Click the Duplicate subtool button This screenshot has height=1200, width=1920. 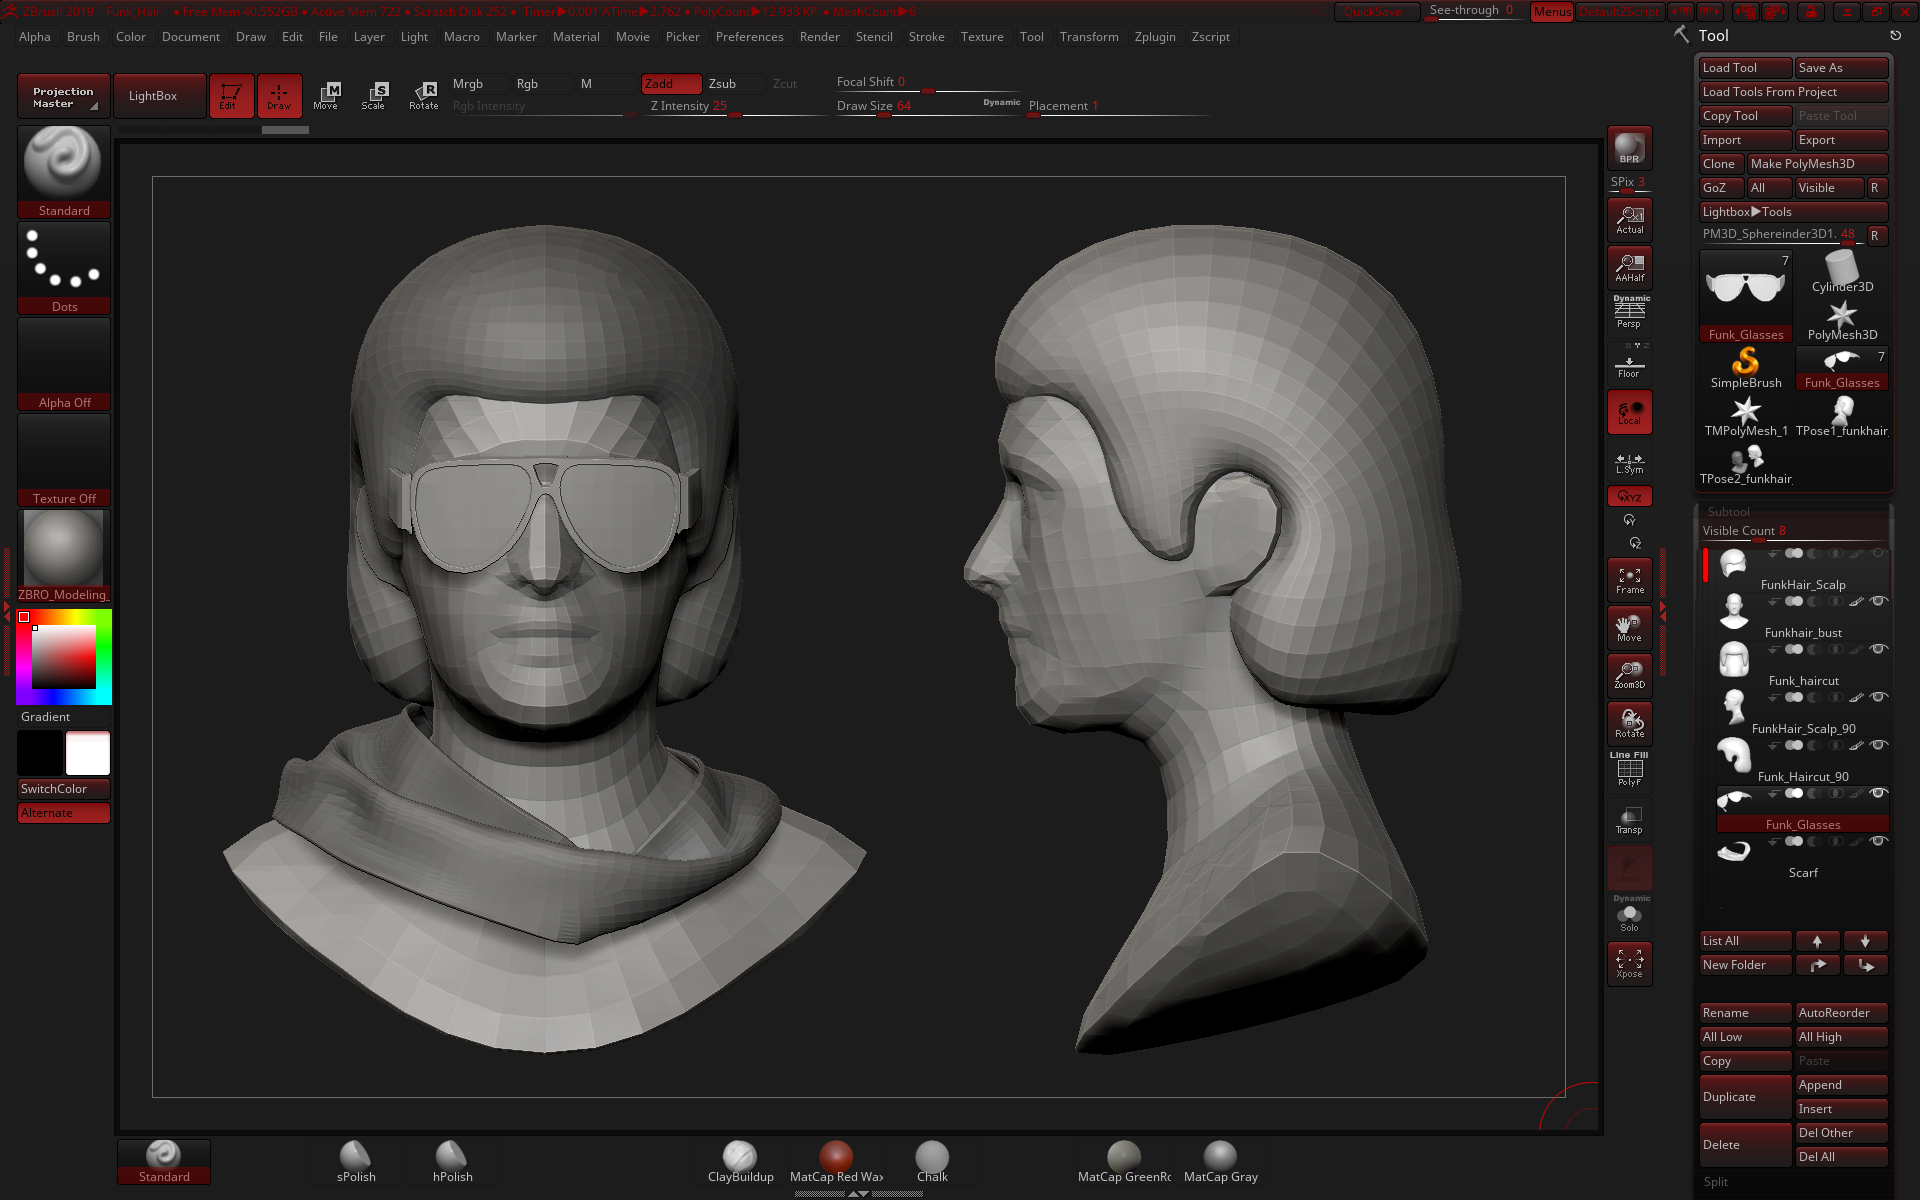pyautogui.click(x=1745, y=1097)
